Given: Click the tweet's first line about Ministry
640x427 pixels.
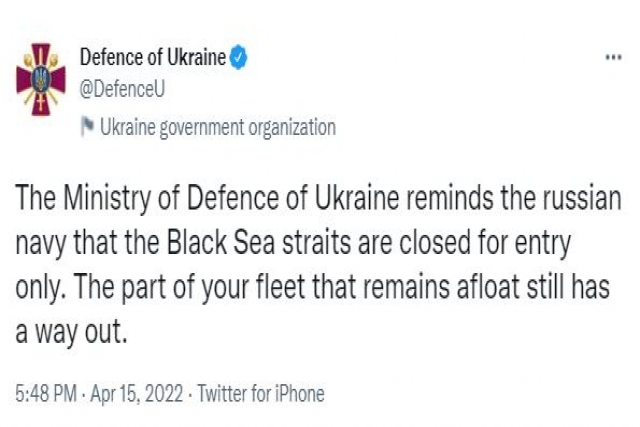Looking at the screenshot, I should coord(318,198).
